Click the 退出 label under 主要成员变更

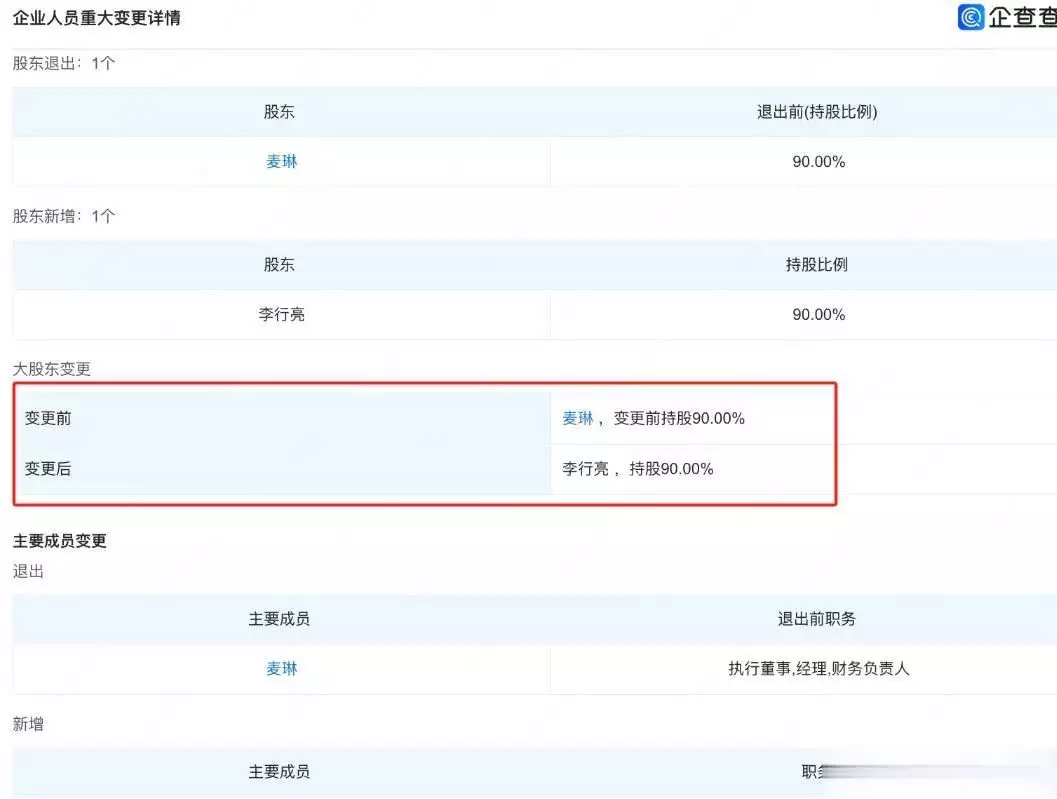click(x=28, y=572)
